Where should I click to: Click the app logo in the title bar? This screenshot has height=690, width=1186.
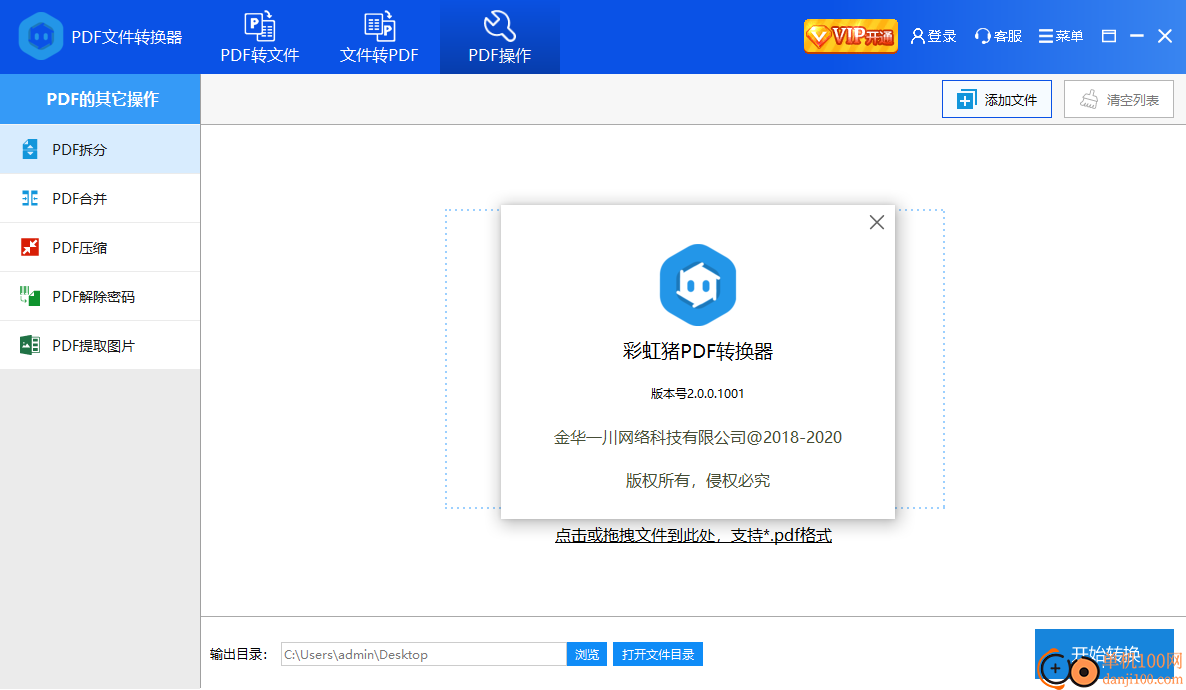click(40, 36)
